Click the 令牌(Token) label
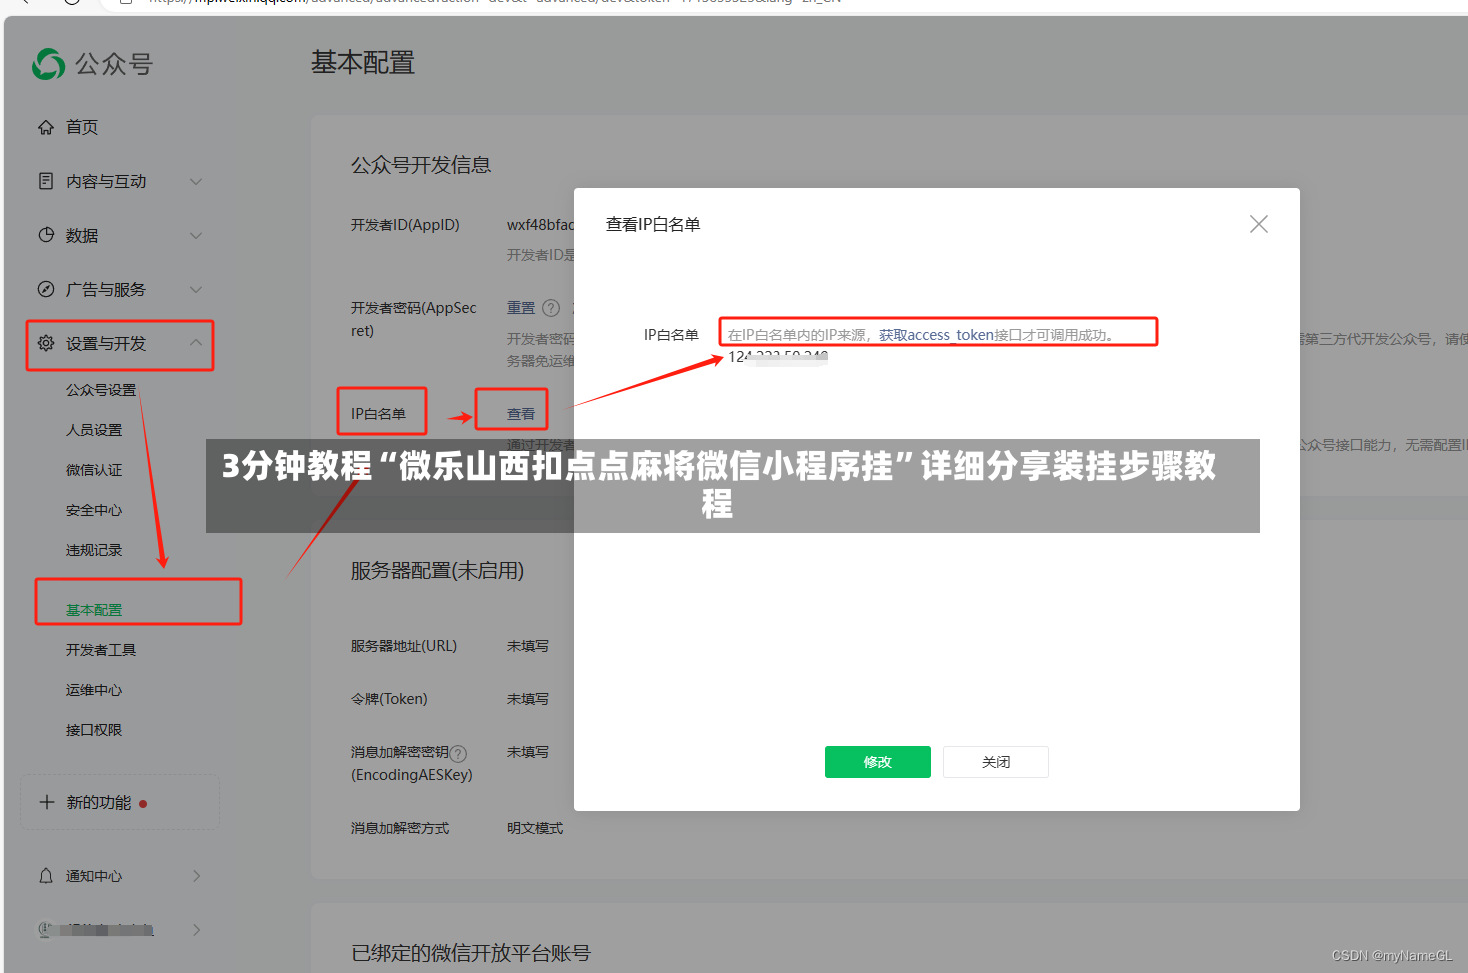Image resolution: width=1468 pixels, height=973 pixels. coord(389,699)
